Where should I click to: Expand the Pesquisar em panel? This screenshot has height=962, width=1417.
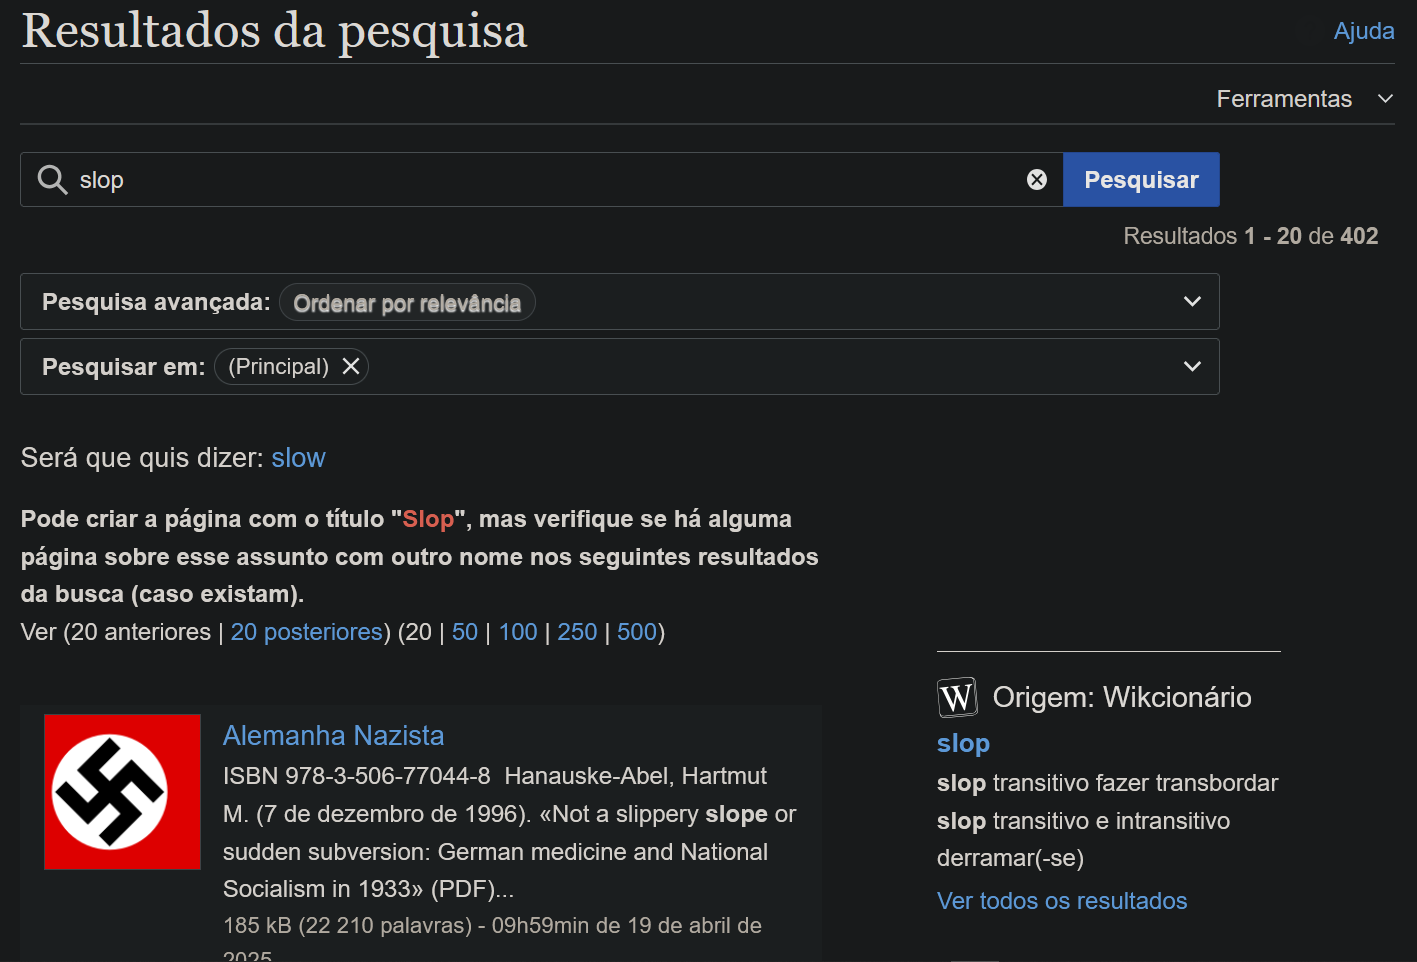[1192, 367]
